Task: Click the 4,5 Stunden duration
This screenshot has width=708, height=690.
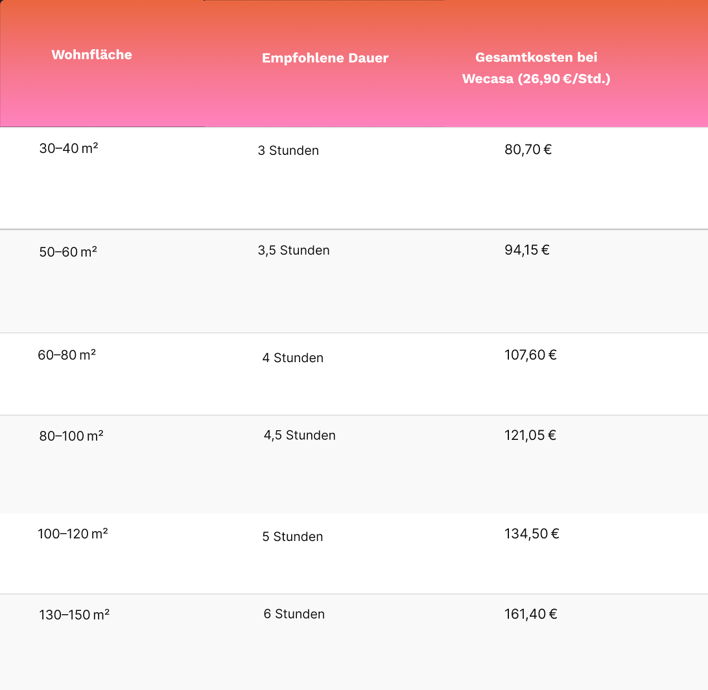Action: tap(299, 435)
